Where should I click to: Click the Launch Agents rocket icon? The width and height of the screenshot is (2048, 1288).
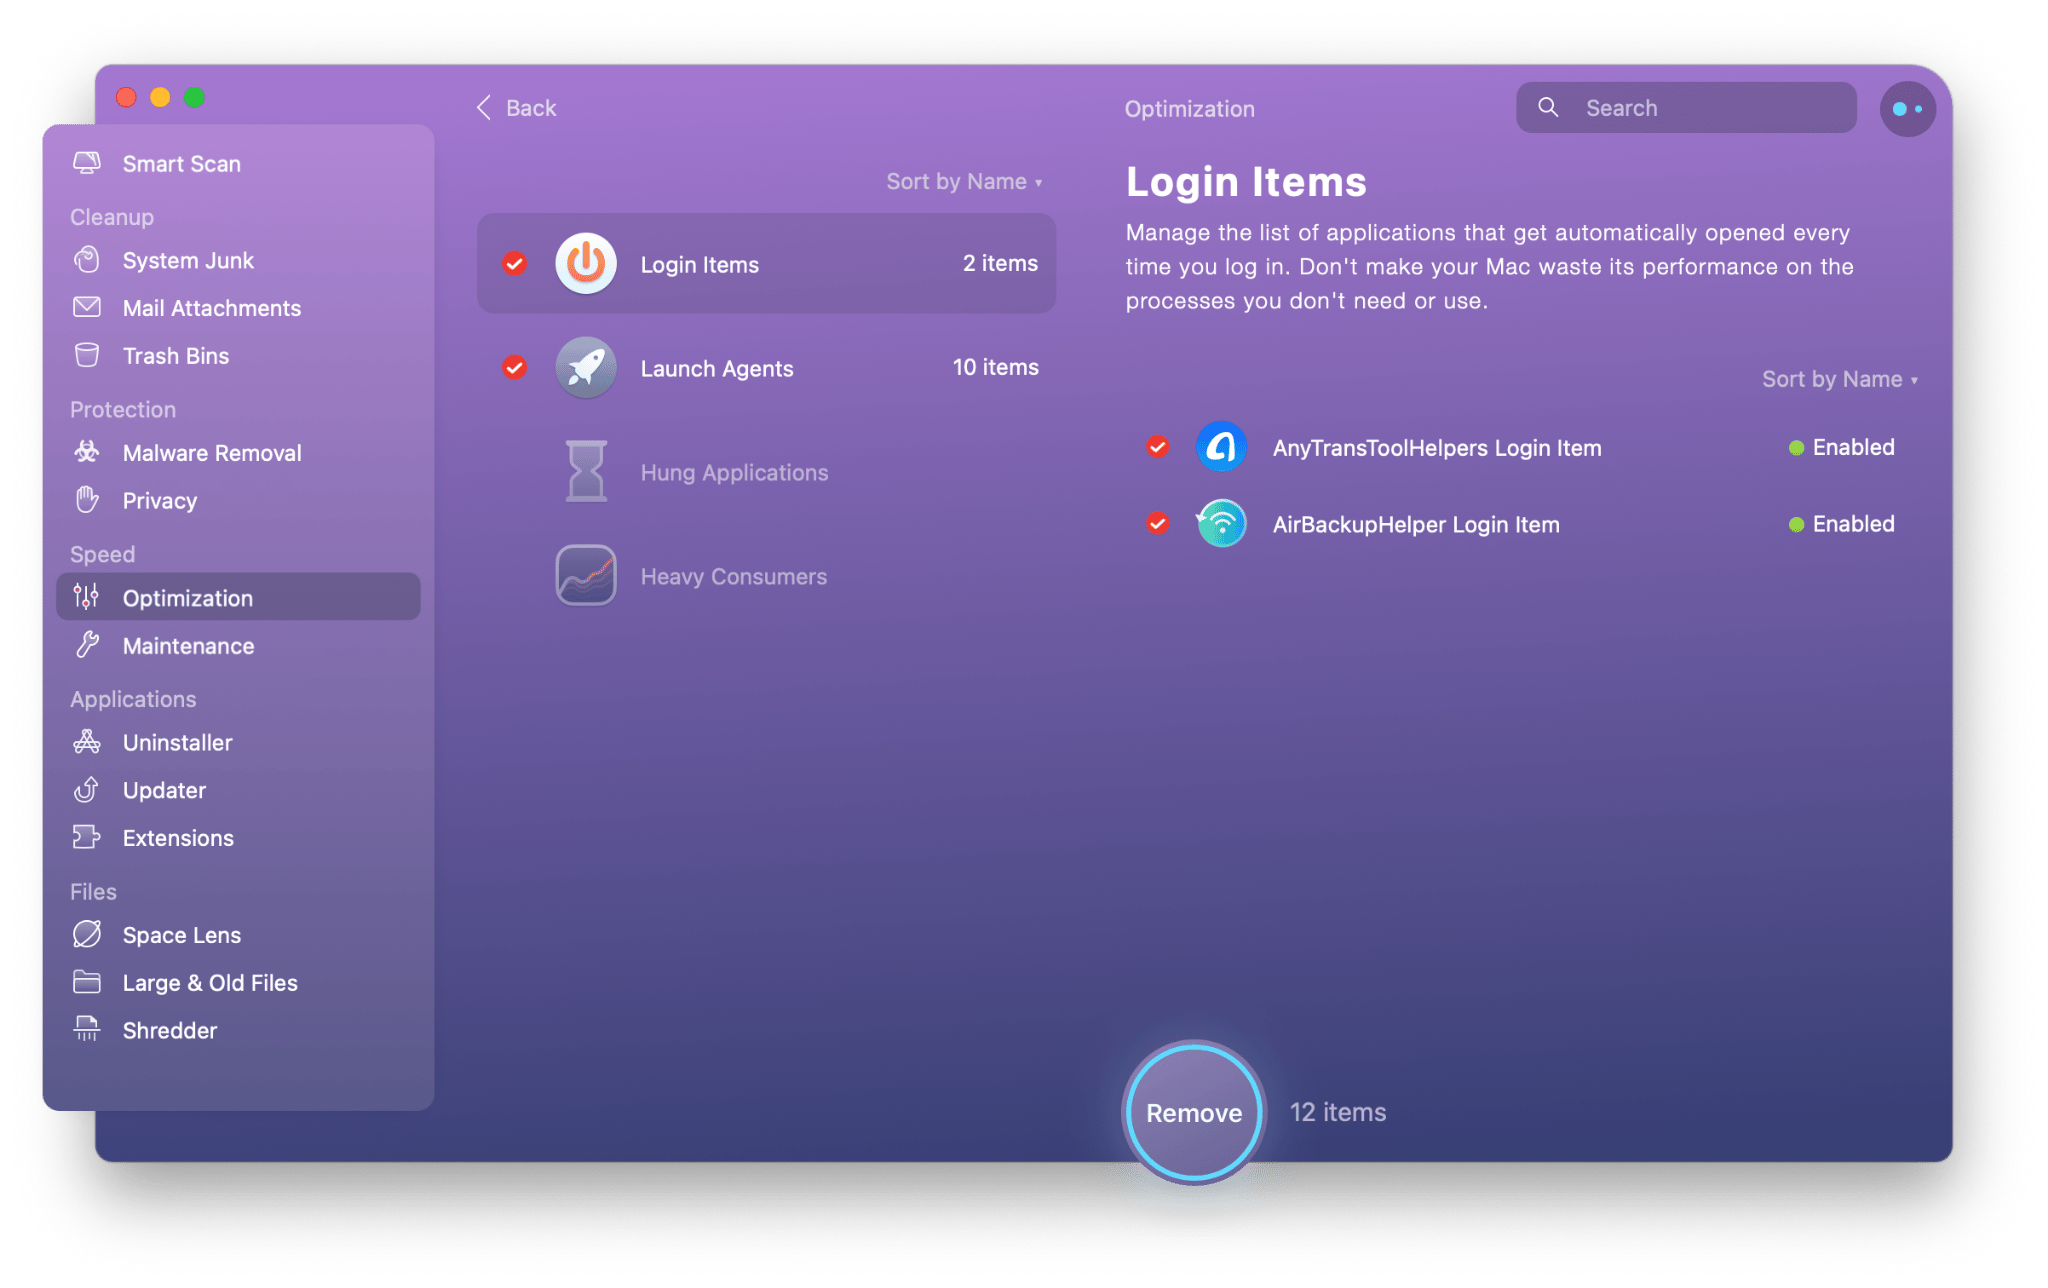(586, 368)
